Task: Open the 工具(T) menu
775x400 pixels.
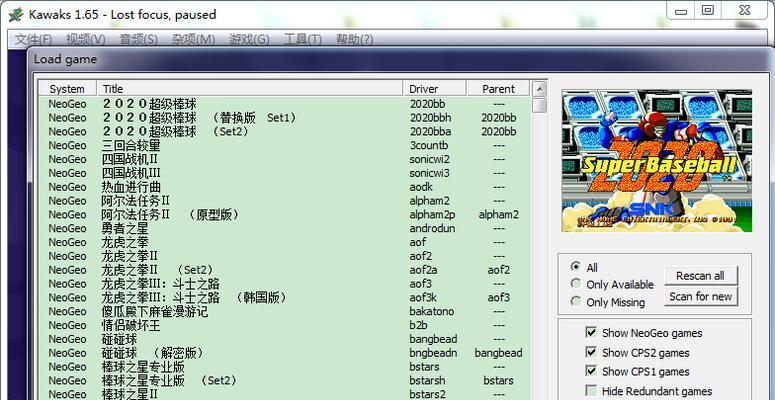Action: (302, 39)
